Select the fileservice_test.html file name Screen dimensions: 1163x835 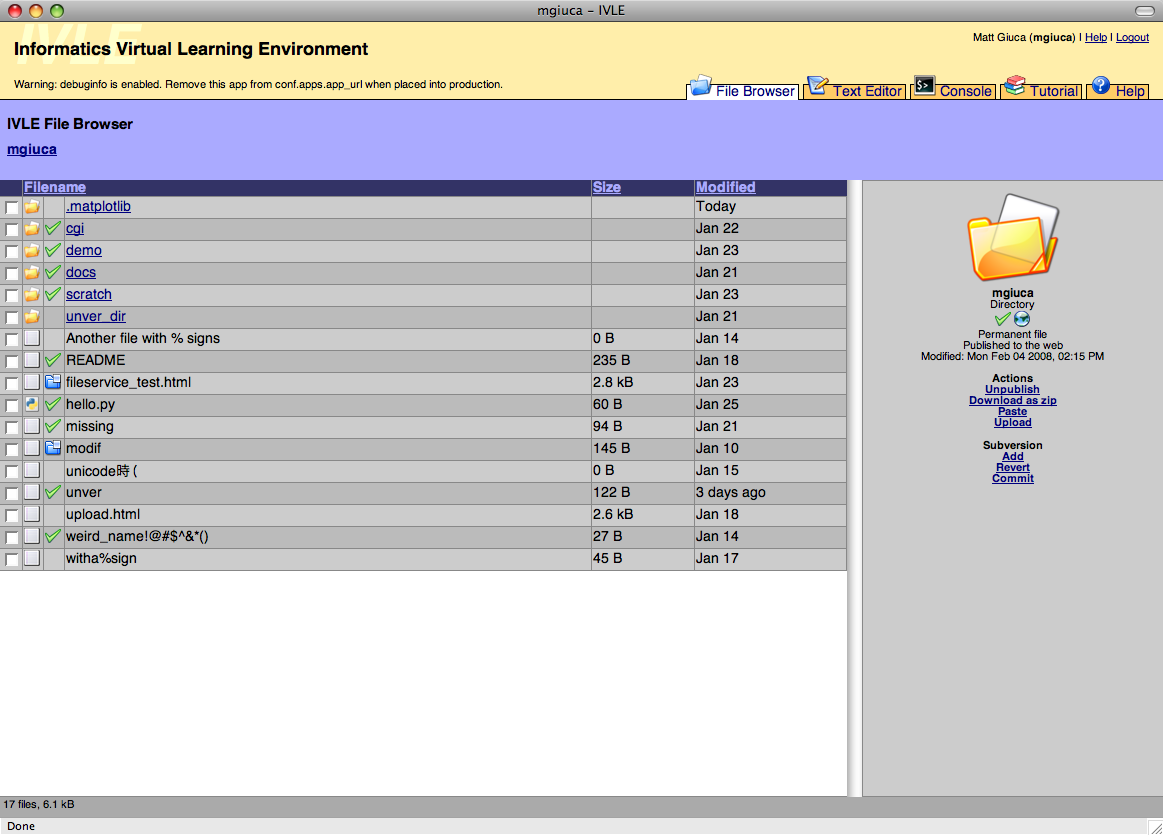point(128,383)
